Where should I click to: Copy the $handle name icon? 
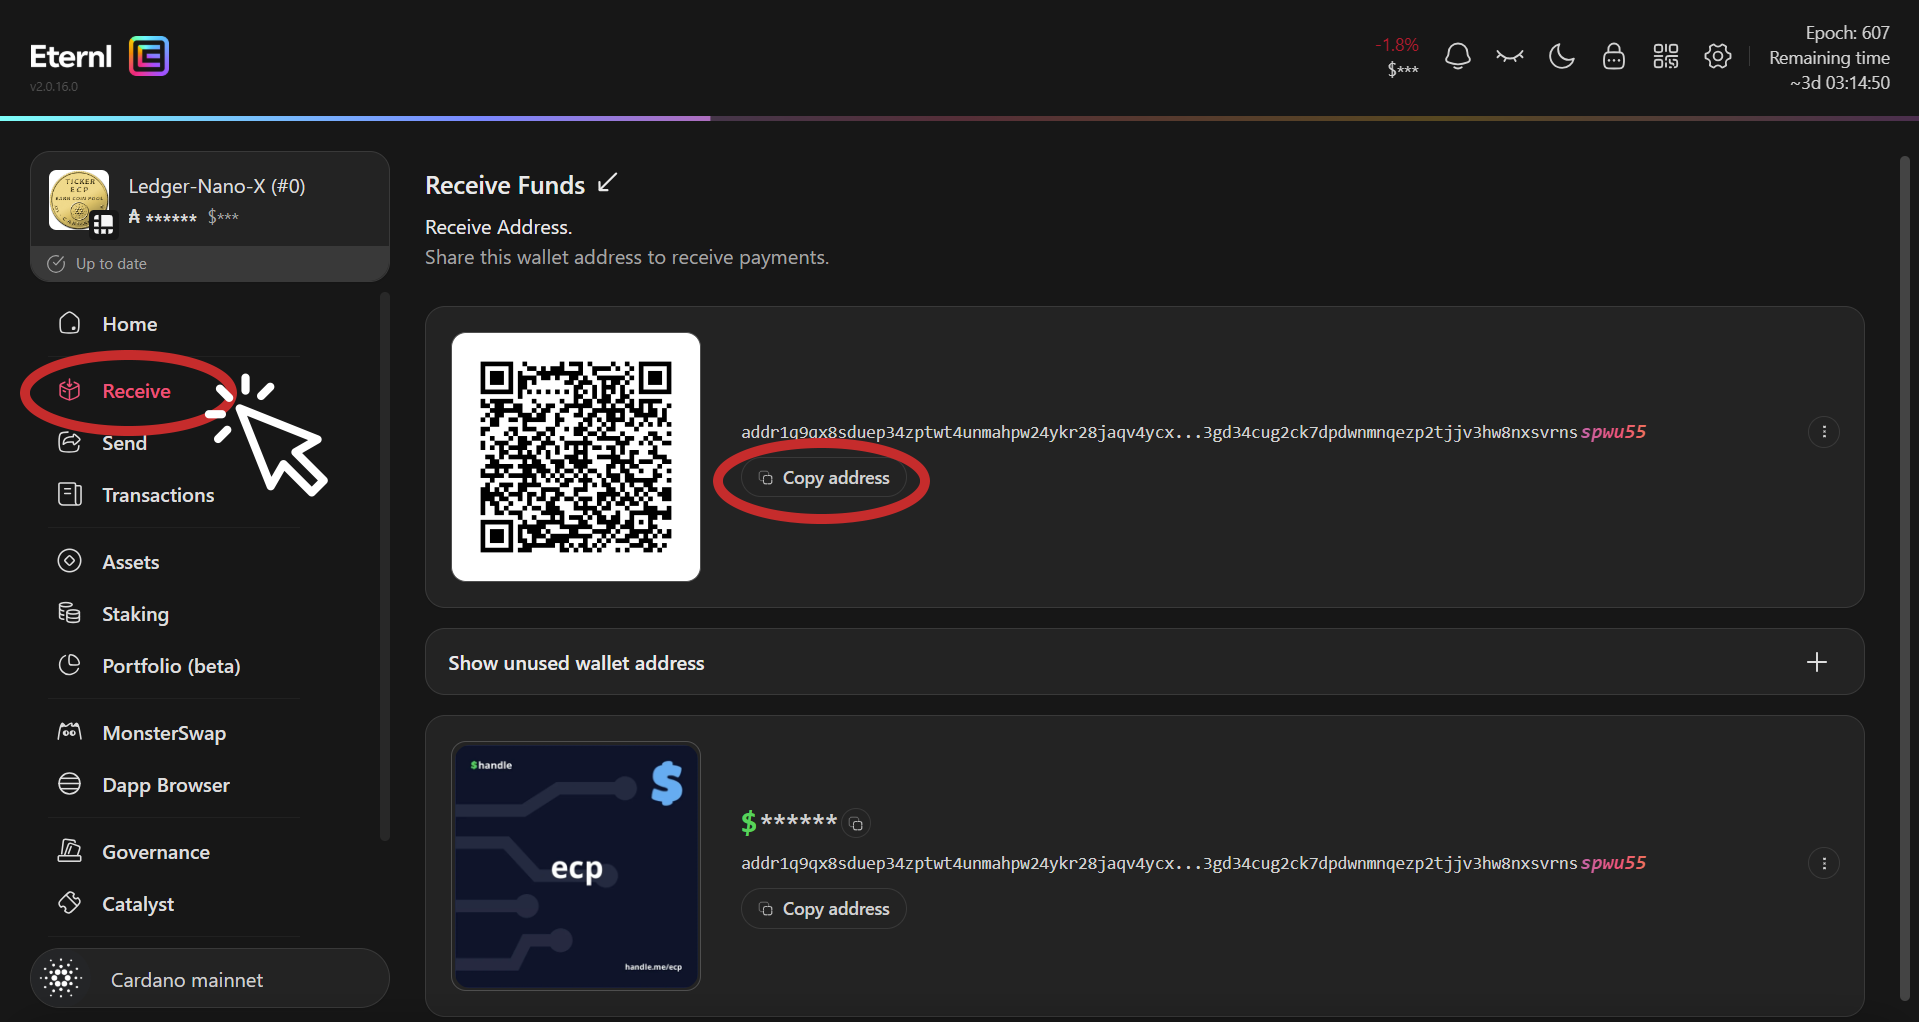coord(856,824)
